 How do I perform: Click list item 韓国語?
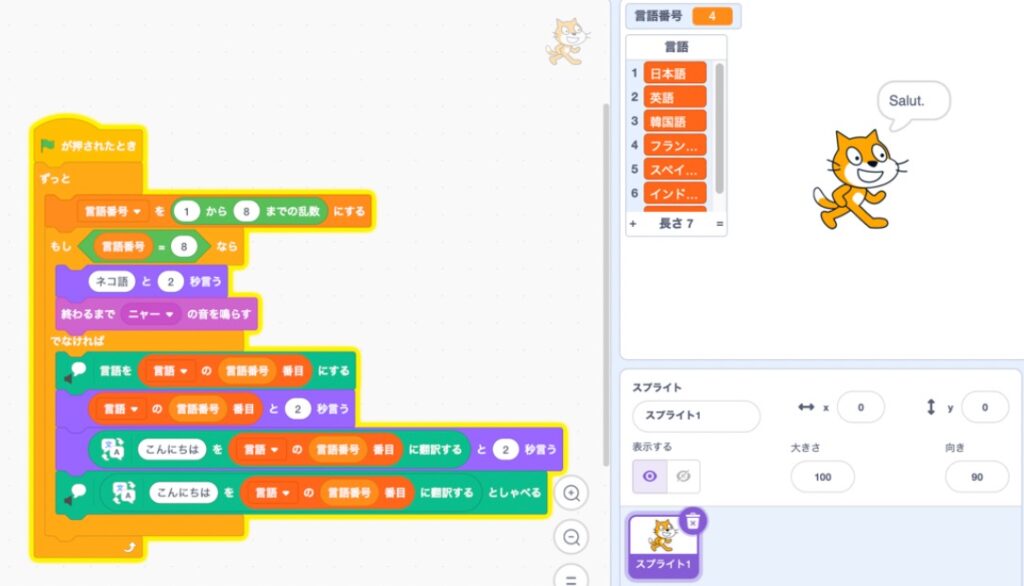click(x=675, y=122)
